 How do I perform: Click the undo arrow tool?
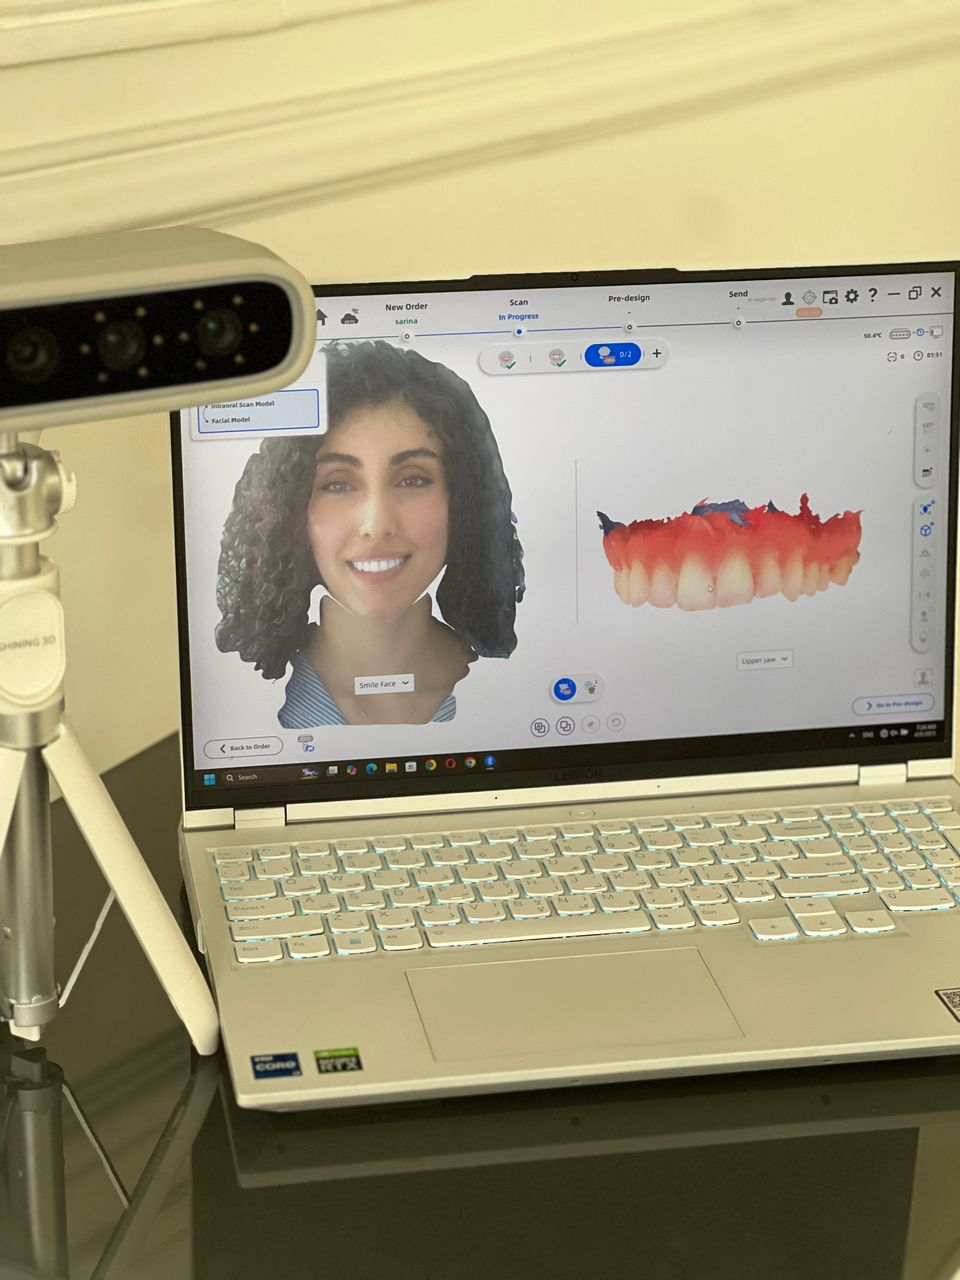[616, 722]
